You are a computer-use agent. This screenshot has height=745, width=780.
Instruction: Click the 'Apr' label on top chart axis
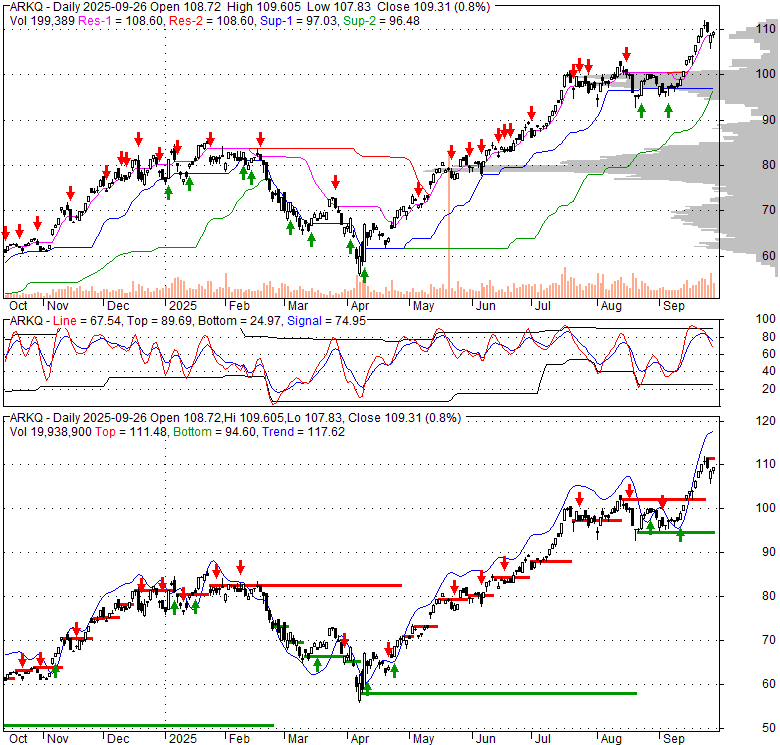360,306
